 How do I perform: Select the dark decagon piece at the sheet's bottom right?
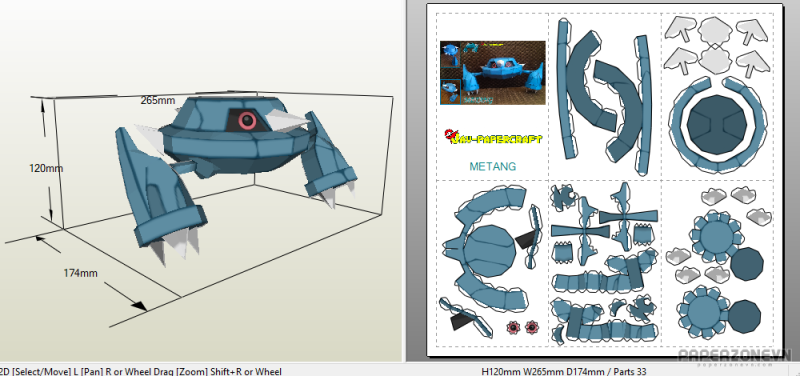(744, 317)
